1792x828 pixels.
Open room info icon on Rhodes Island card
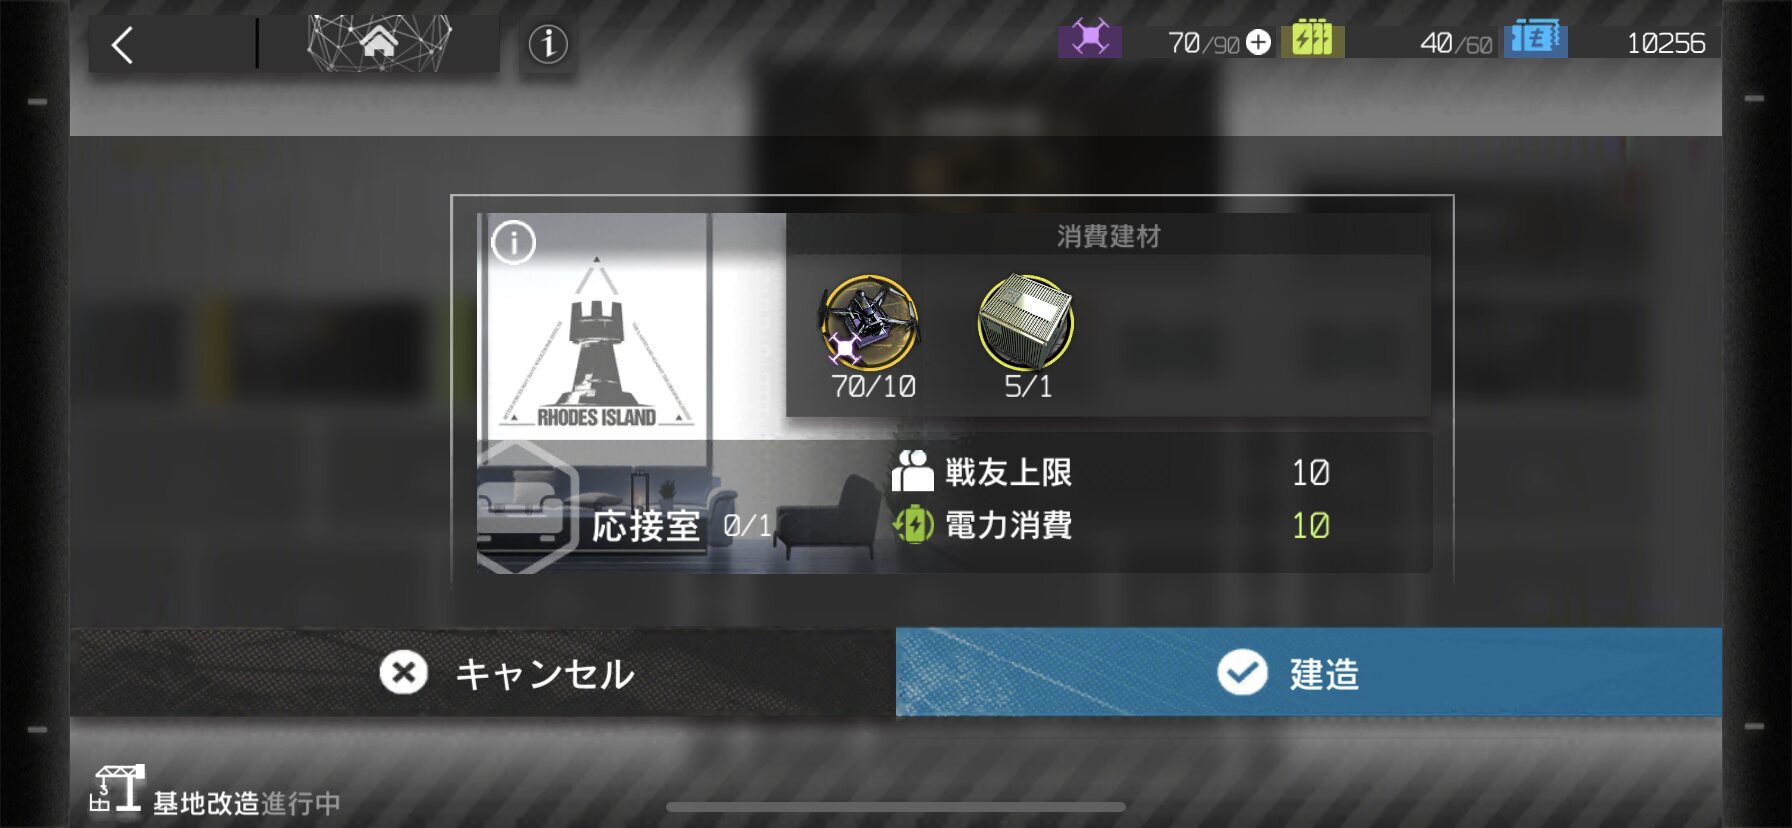click(514, 242)
